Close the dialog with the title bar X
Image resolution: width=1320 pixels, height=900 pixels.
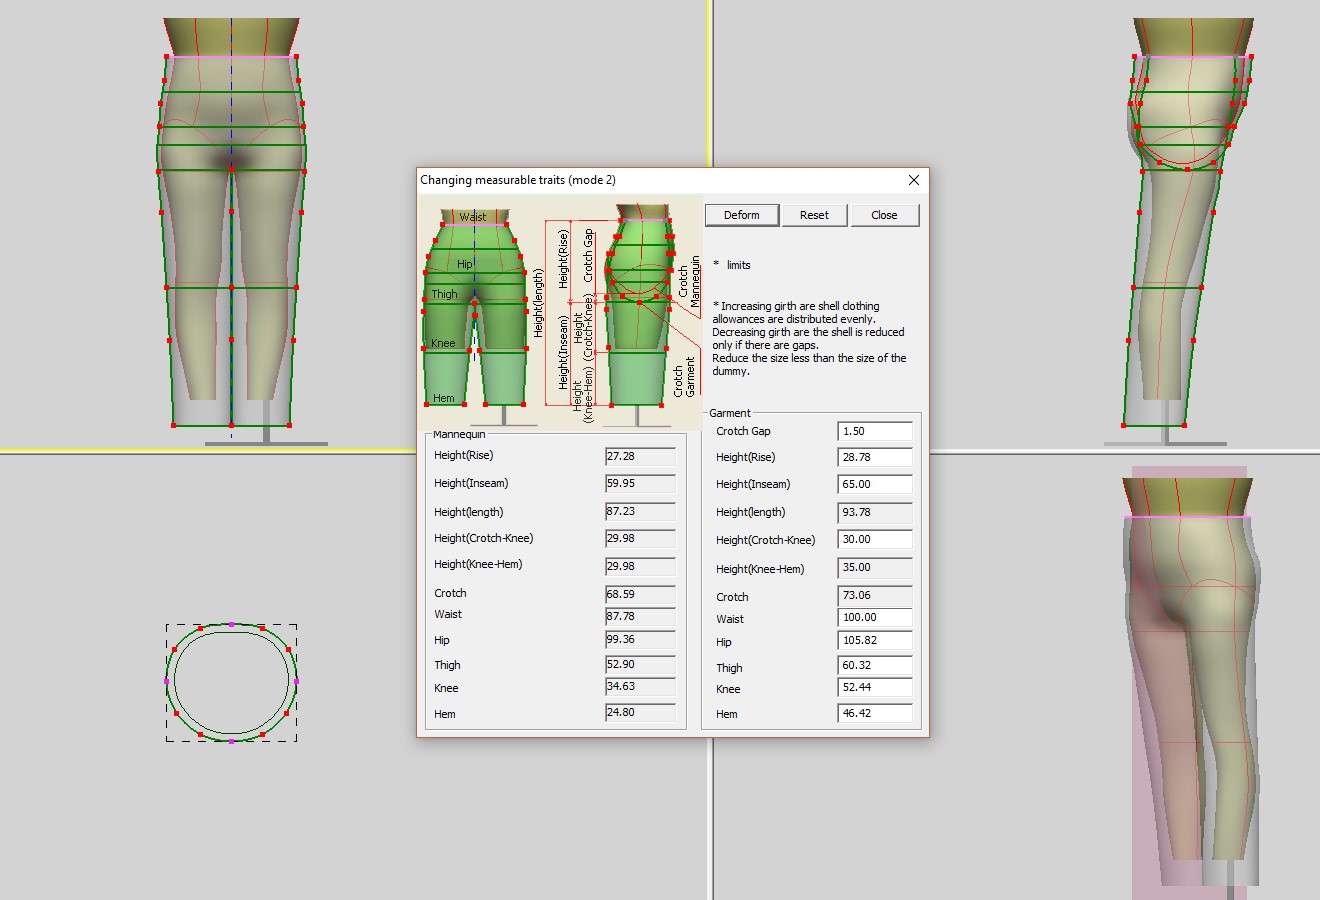pos(913,180)
